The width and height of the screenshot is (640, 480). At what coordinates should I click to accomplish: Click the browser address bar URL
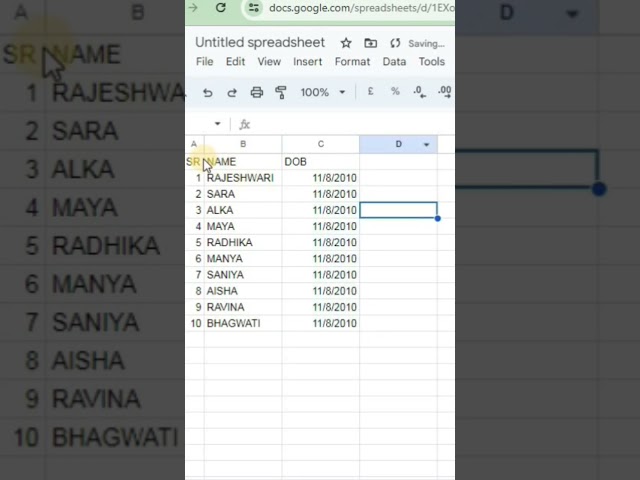(361, 8)
